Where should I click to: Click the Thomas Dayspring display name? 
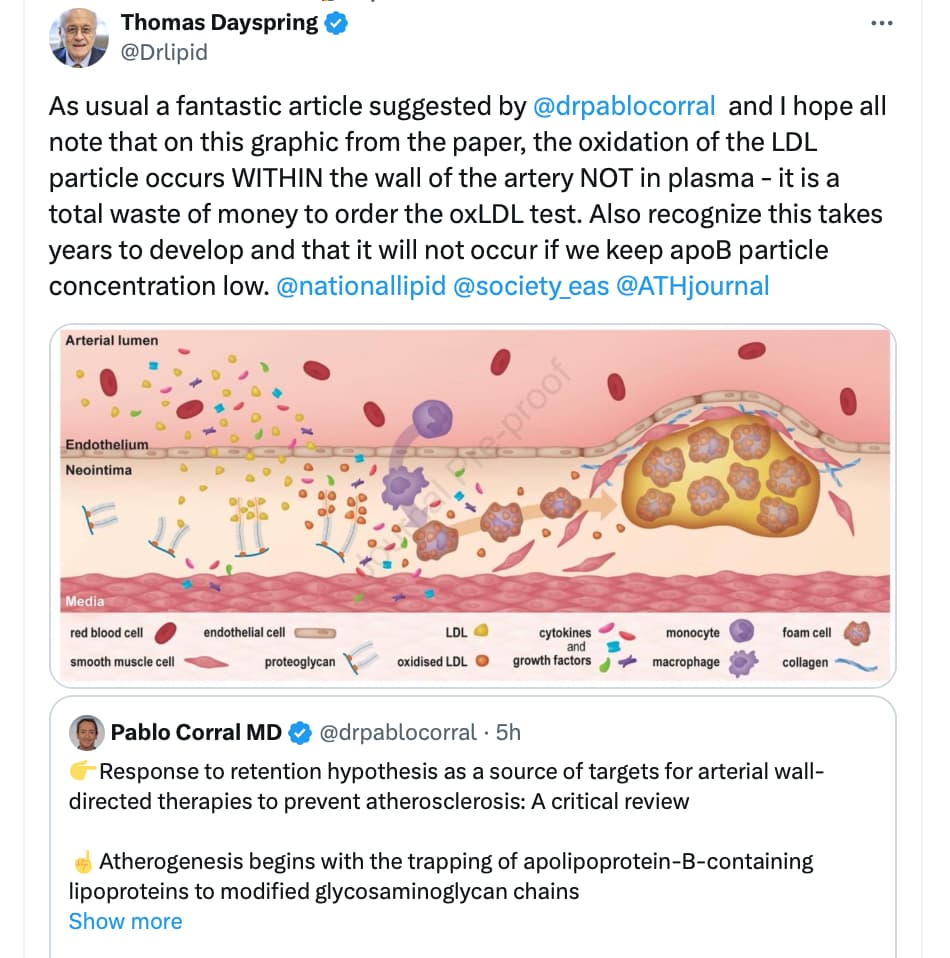click(219, 23)
